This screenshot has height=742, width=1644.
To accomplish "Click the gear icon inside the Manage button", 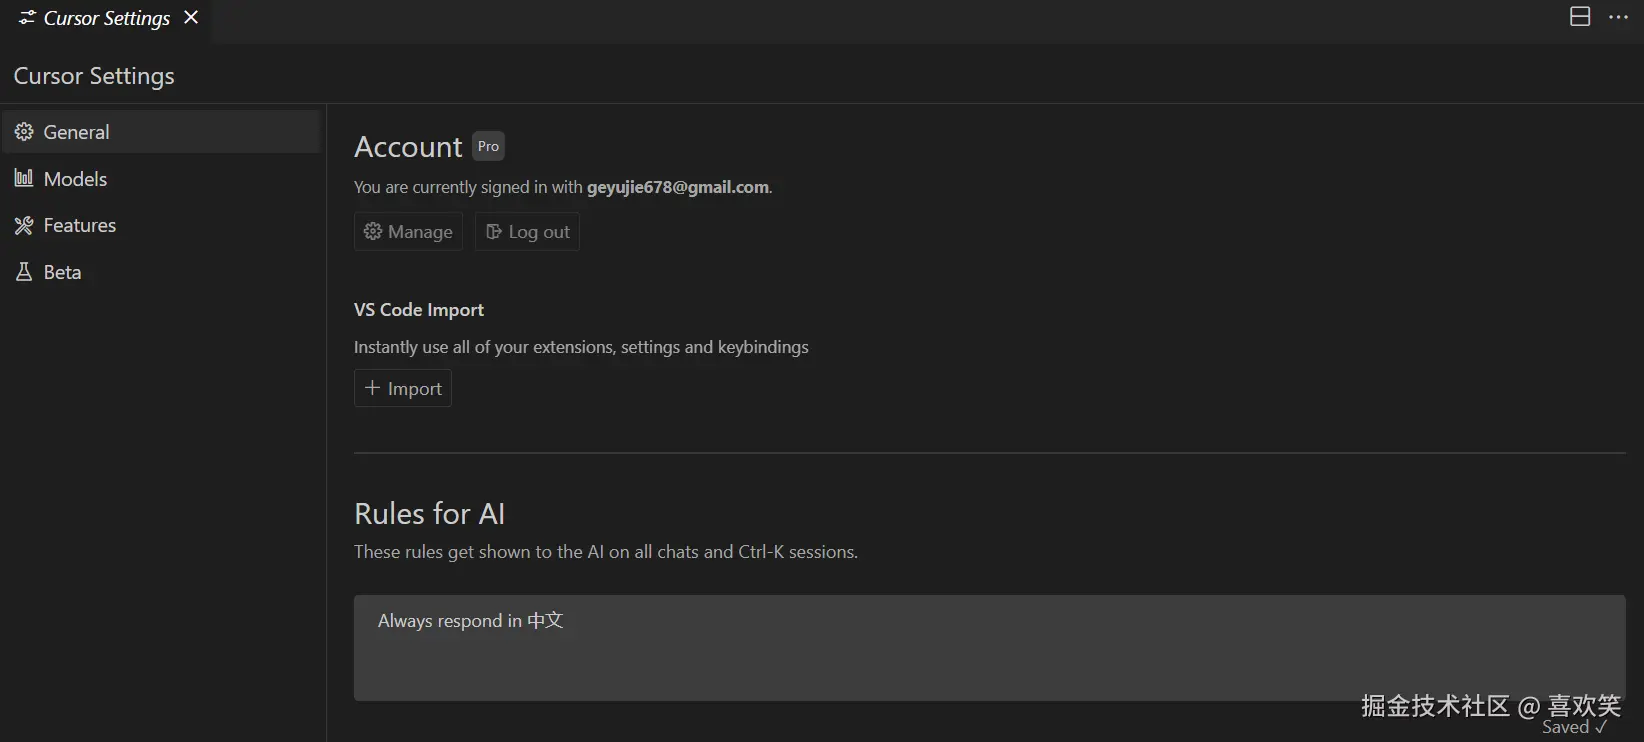I will (x=373, y=231).
